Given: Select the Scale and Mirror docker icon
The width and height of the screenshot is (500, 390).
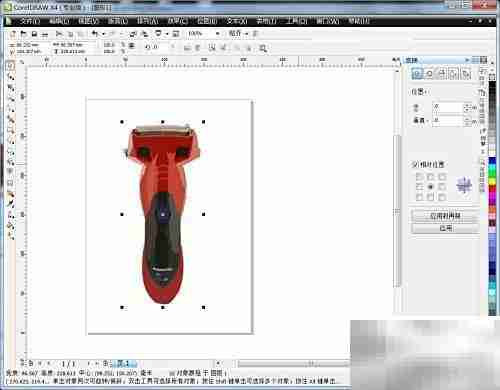Looking at the screenshot, I should (442, 74).
